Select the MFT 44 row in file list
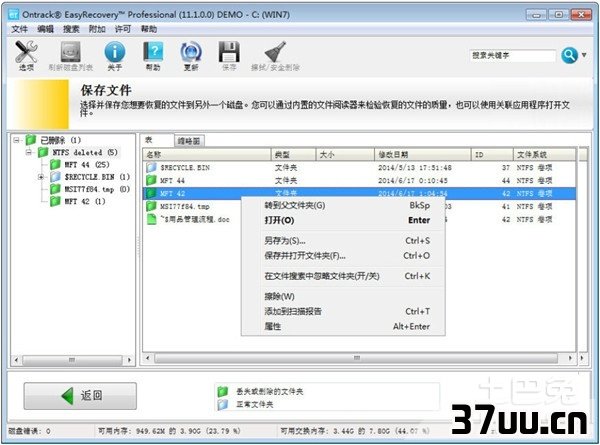This screenshot has width=600, height=445. point(359,181)
